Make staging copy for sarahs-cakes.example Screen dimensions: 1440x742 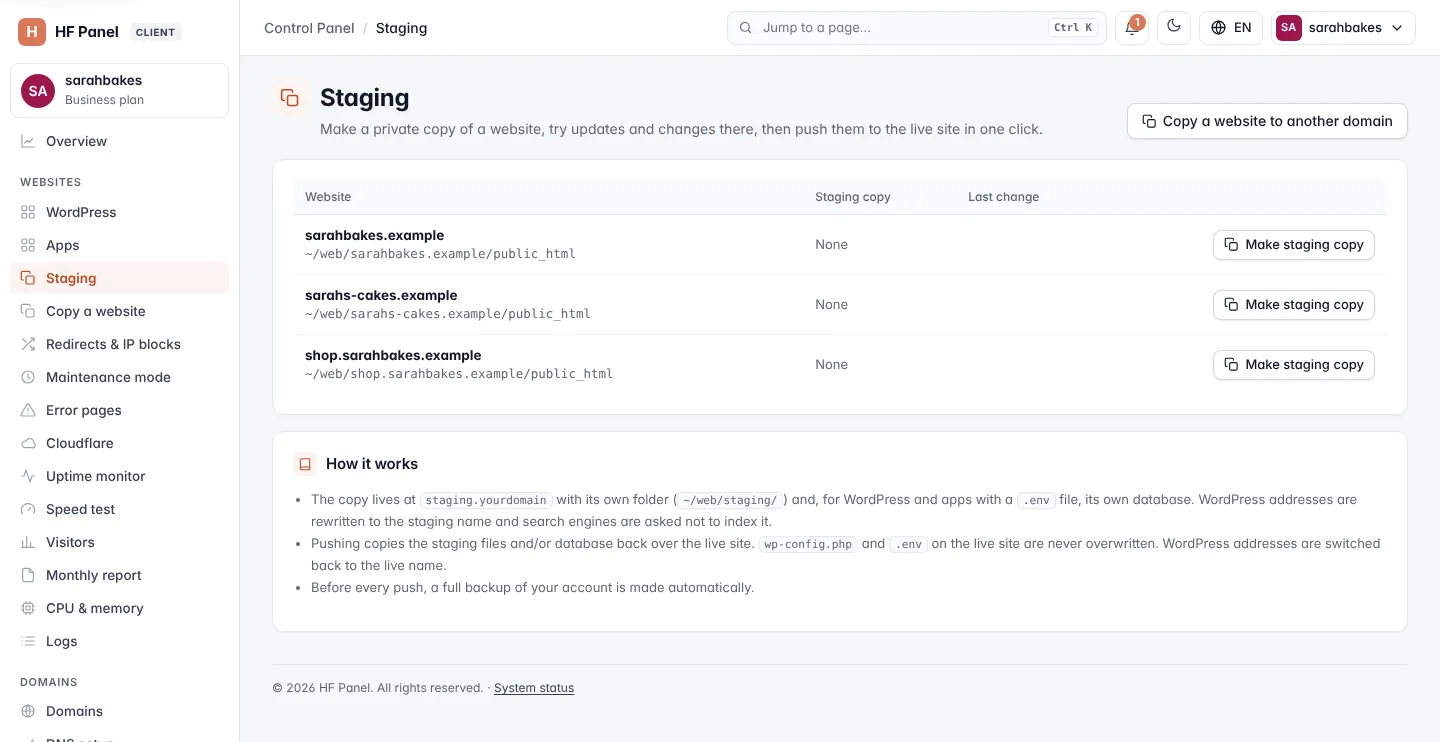point(1294,305)
